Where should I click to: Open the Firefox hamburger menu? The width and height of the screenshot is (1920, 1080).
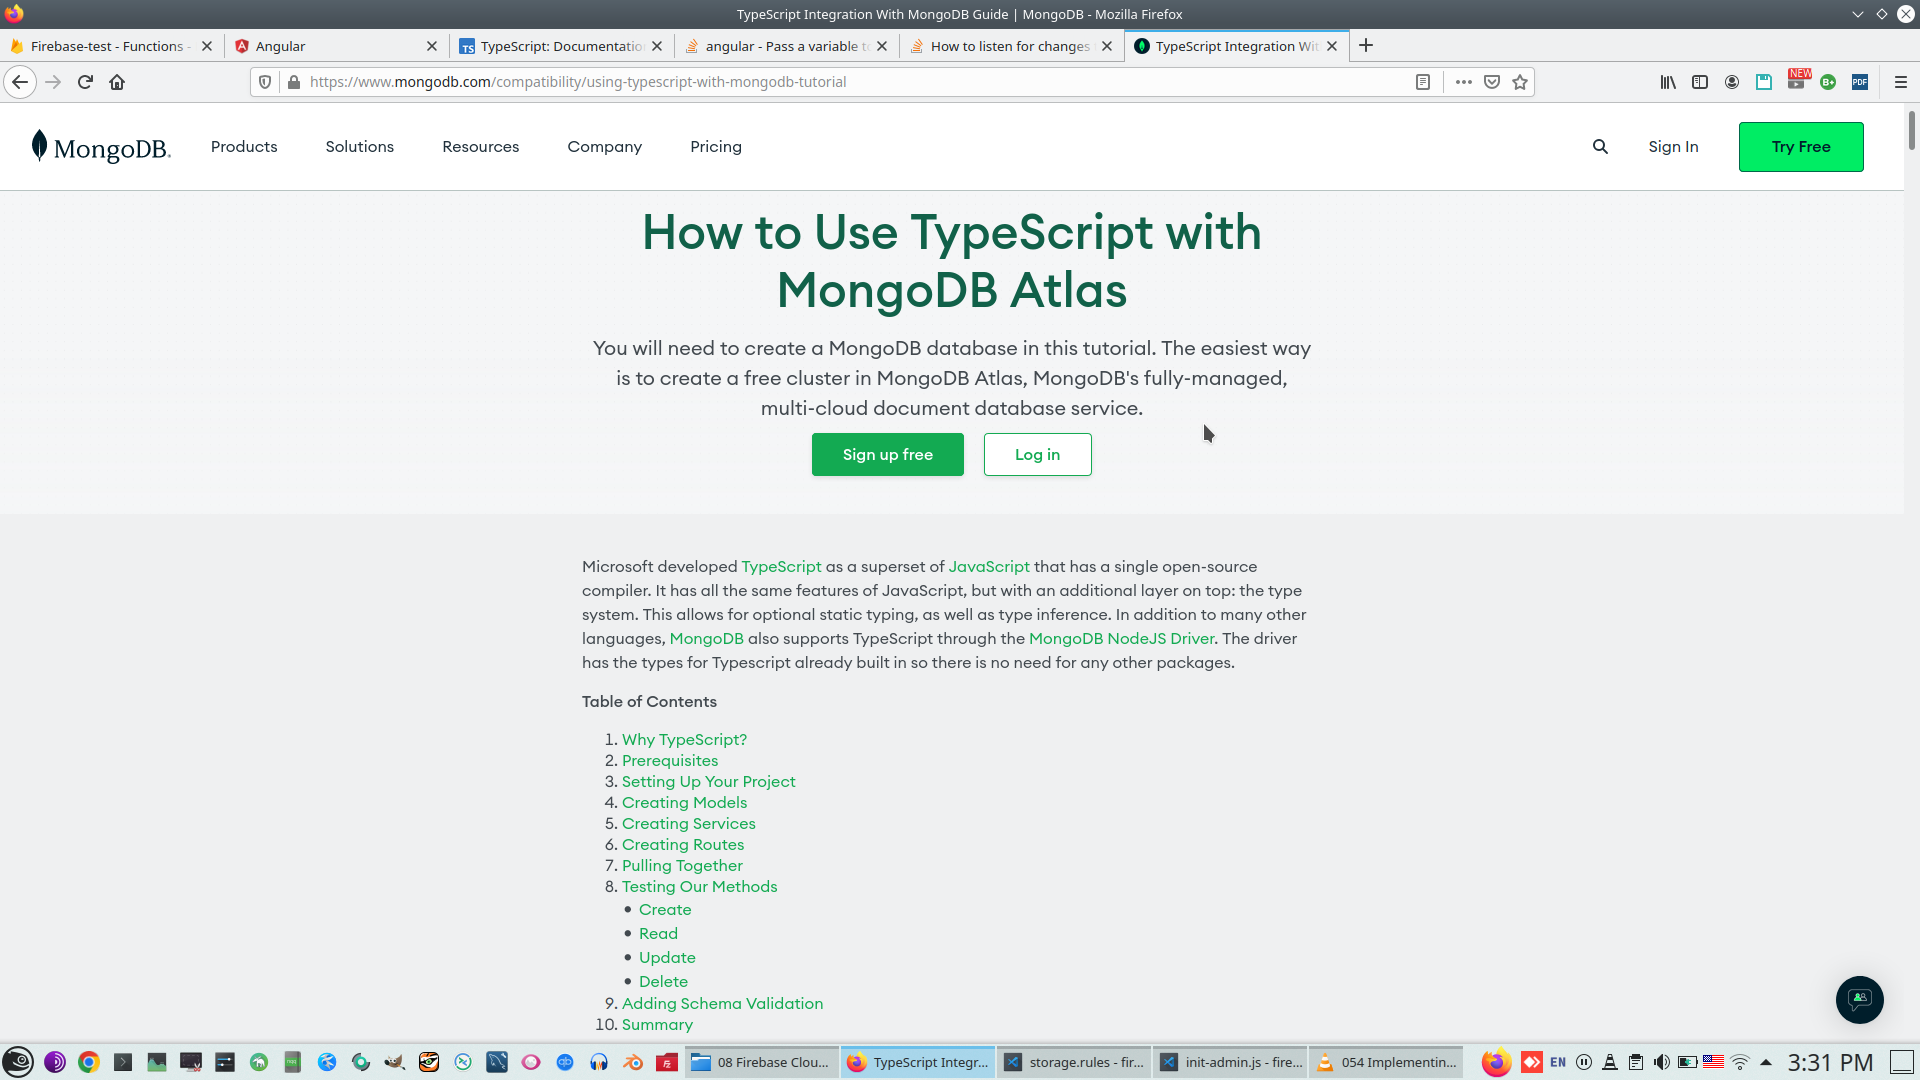coord(1901,82)
